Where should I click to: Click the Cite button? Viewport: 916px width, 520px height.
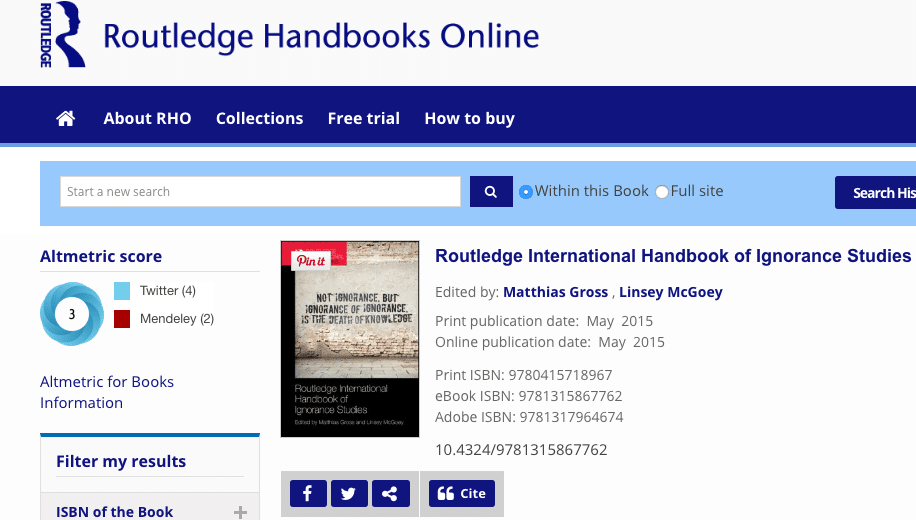click(462, 494)
